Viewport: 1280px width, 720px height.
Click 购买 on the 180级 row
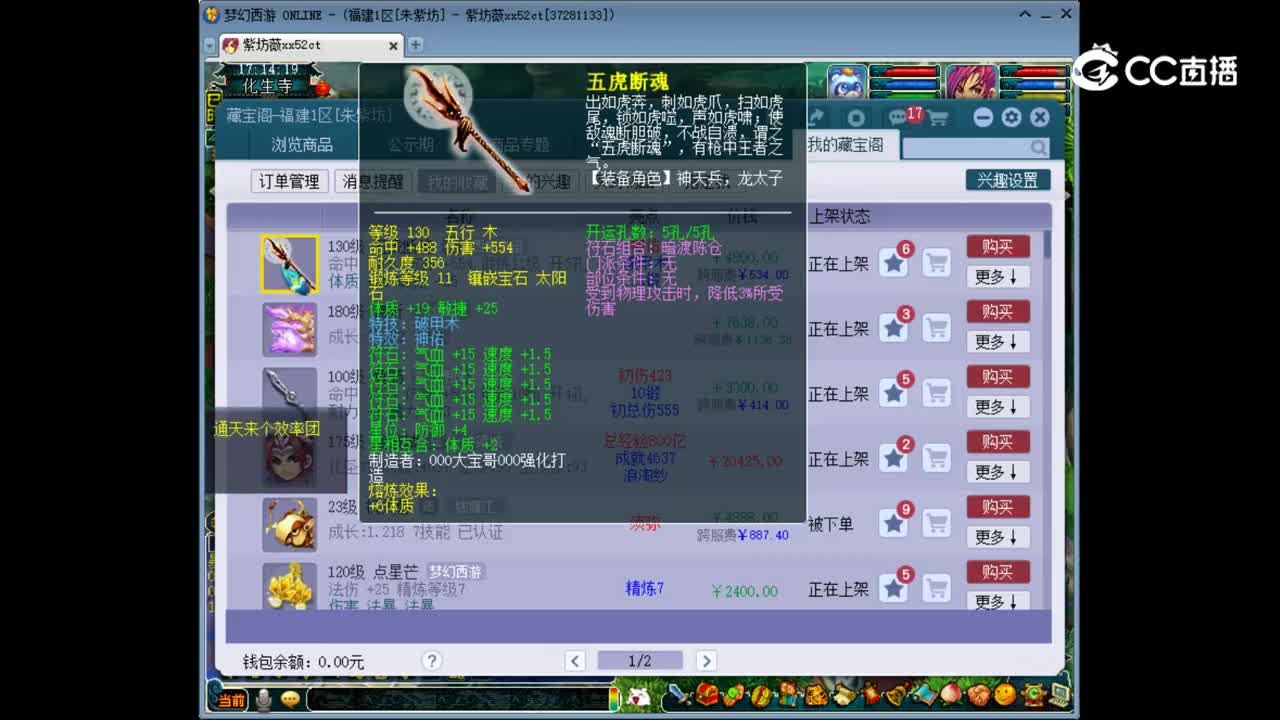tap(997, 311)
